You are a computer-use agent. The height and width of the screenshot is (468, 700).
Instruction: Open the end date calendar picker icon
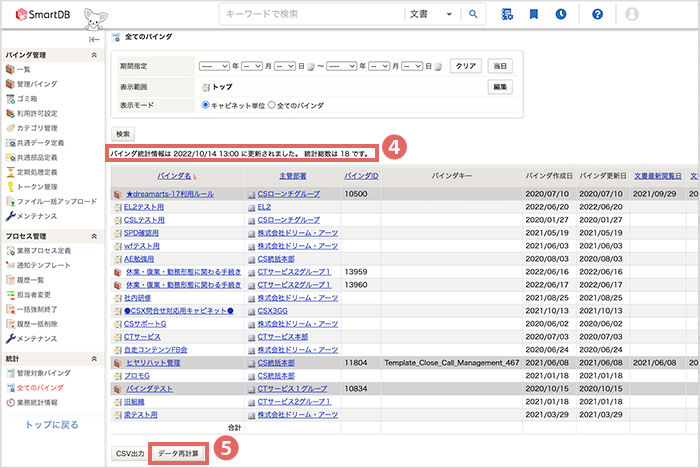438,67
